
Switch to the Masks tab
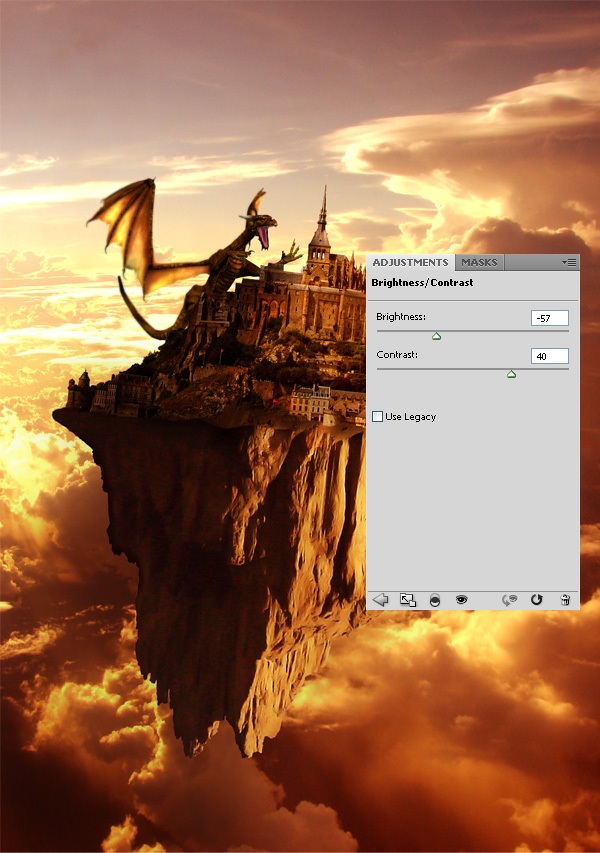[x=479, y=262]
